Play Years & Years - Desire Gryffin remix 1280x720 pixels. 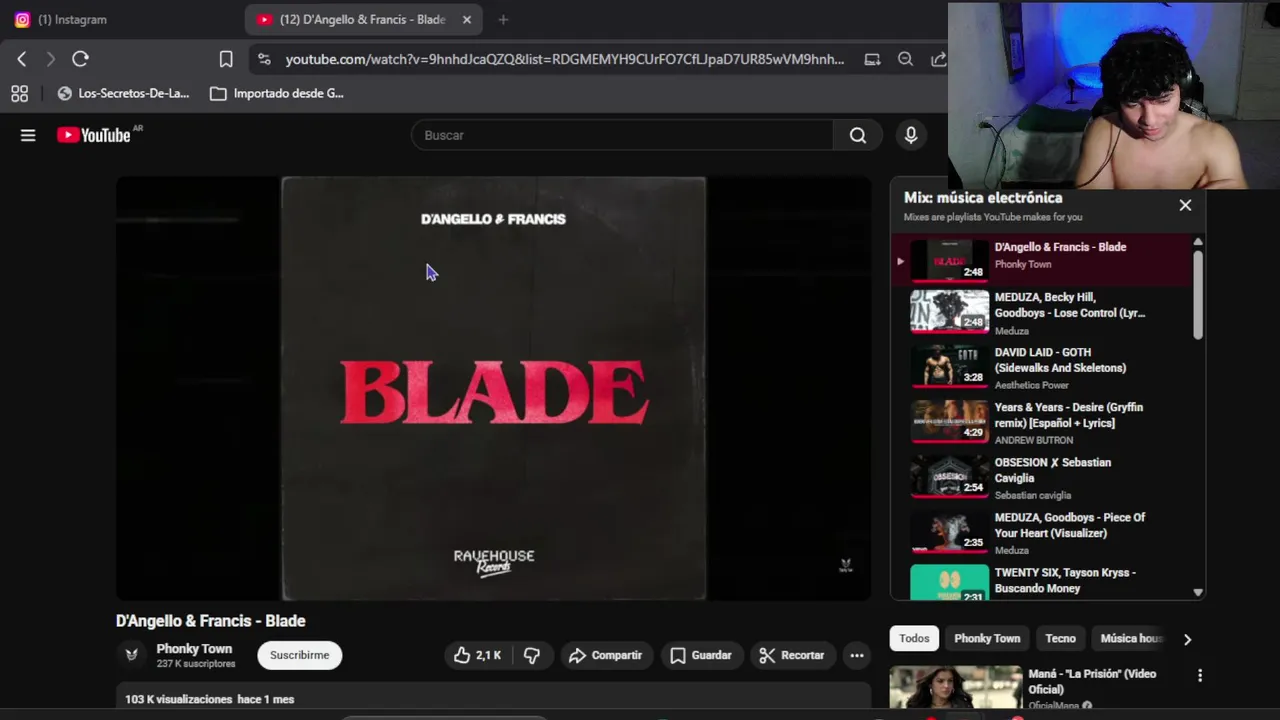[1040, 423]
